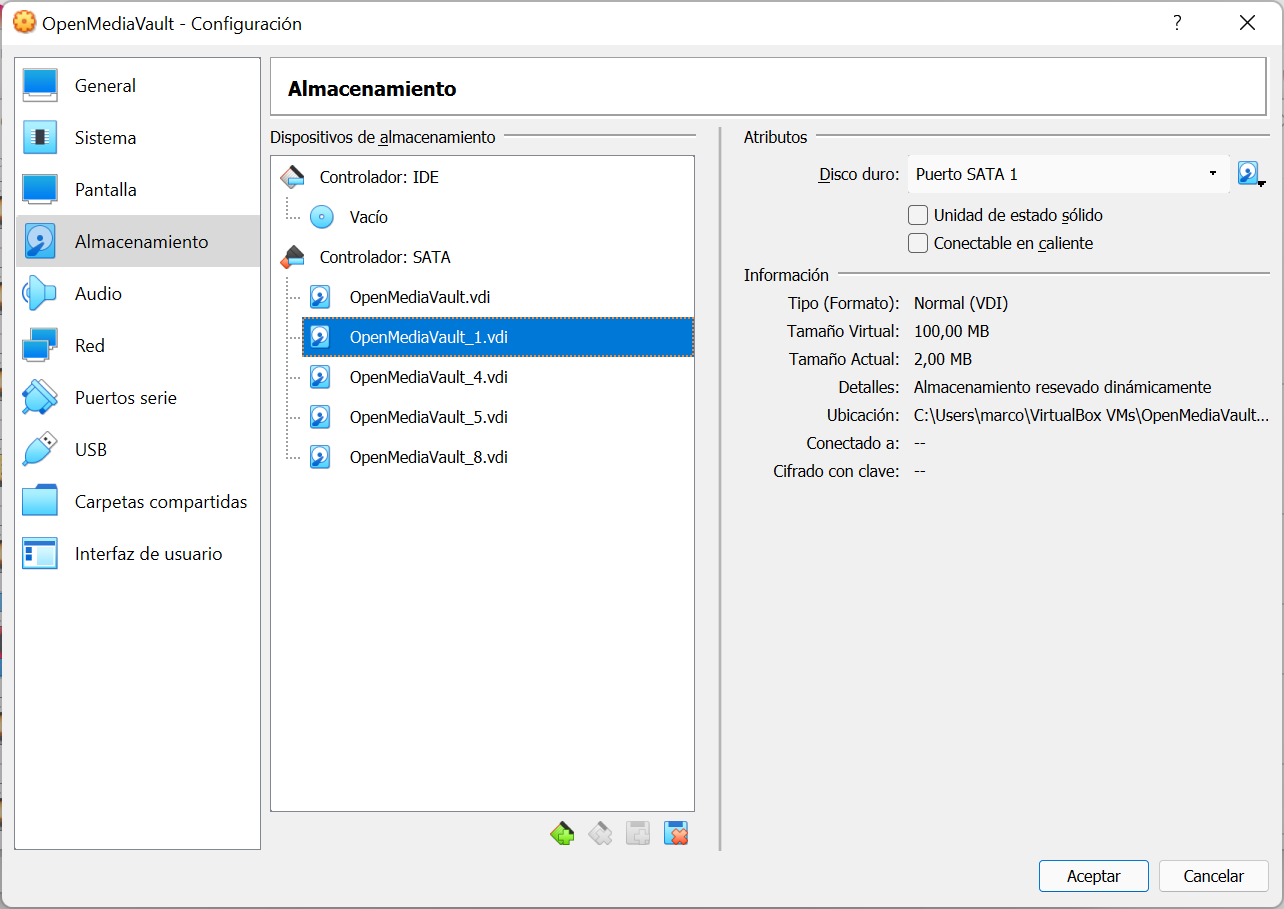Screen dimensions: 1284x909
Task: Click the Controlador: SATA controller icon
Action: point(292,257)
